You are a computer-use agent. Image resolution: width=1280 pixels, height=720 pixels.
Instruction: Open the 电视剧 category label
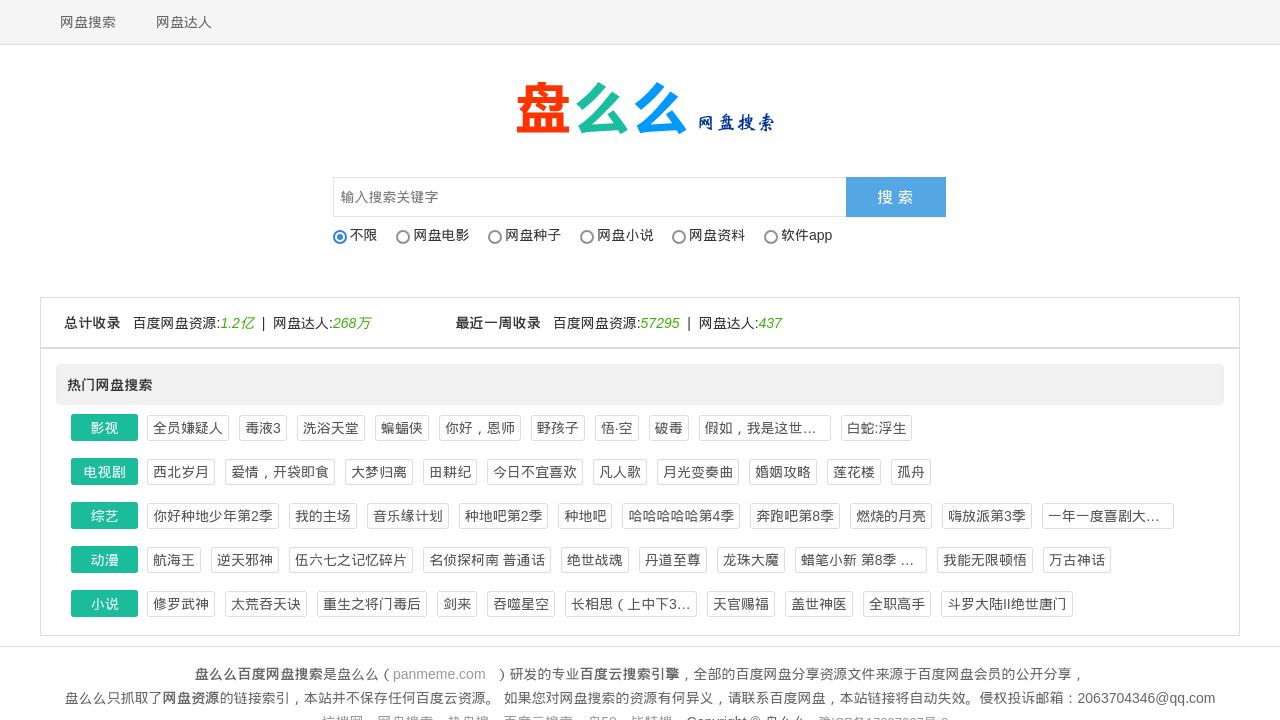[x=104, y=472]
